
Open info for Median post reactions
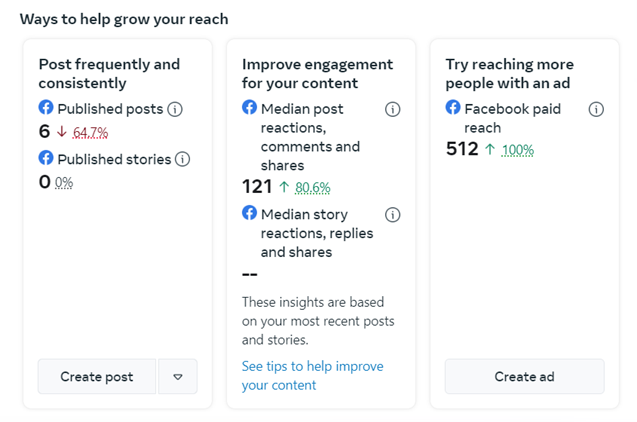pos(393,109)
